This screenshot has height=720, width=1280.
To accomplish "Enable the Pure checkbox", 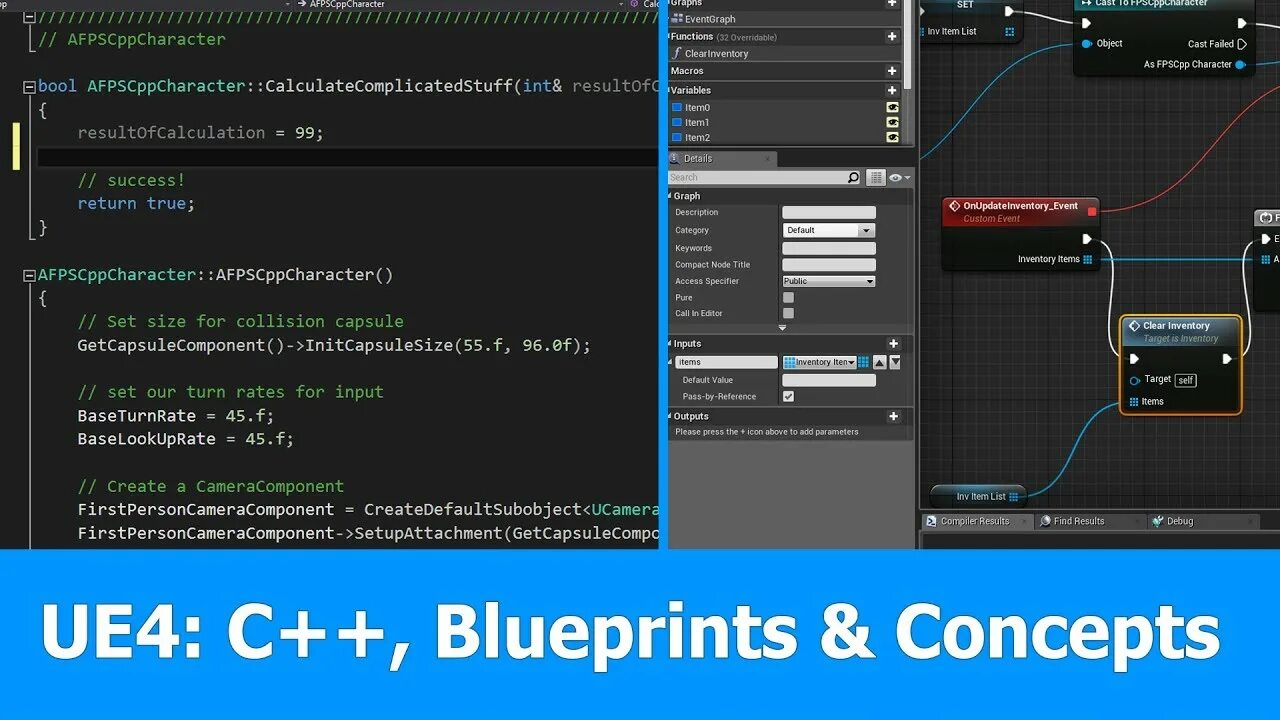I will coord(788,297).
